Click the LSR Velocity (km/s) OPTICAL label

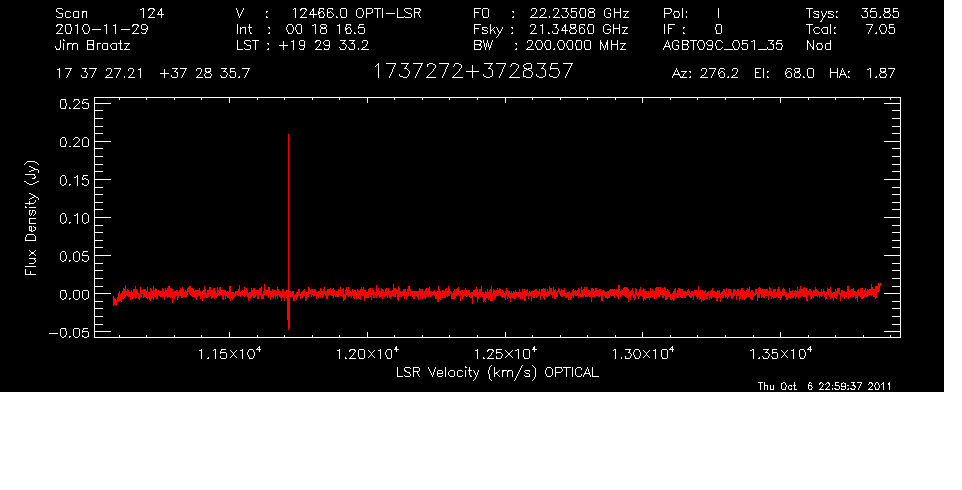[x=497, y=372]
